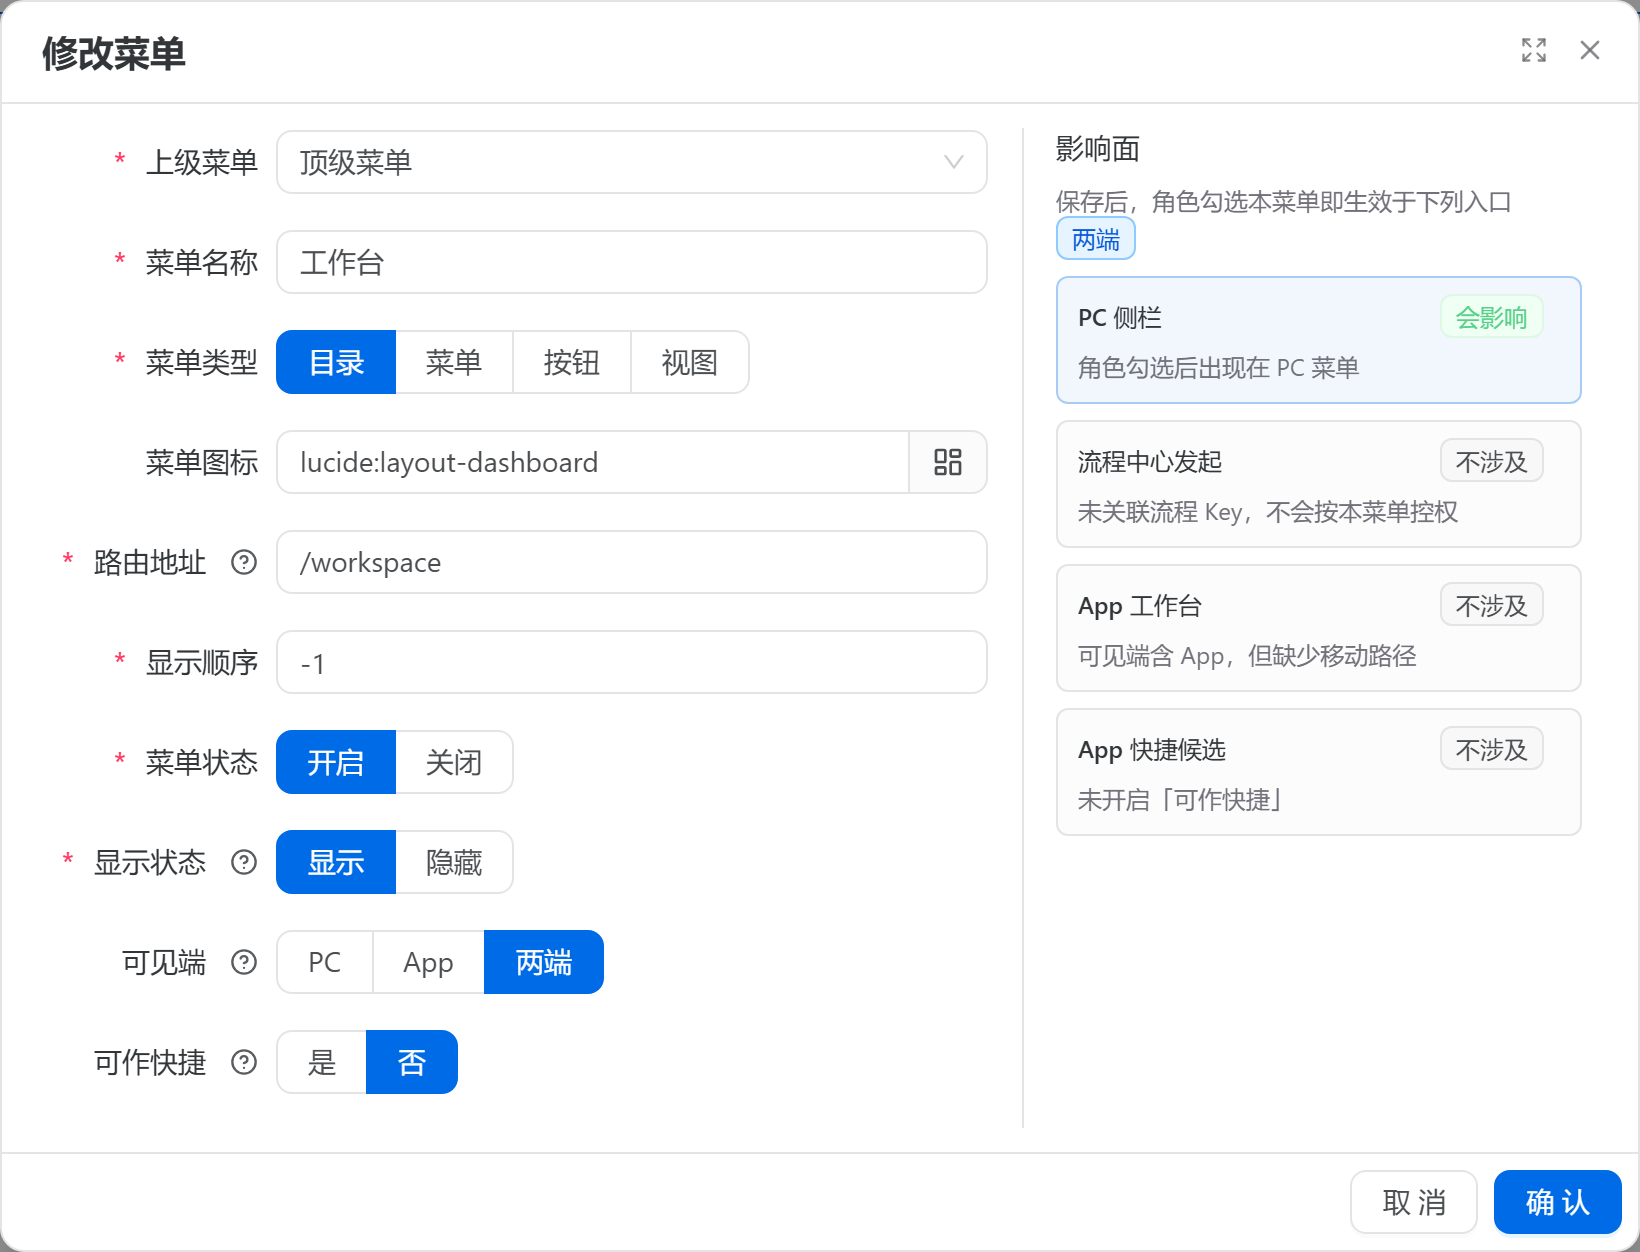
Task: Choose 两端 for 可见端
Action: (x=544, y=962)
